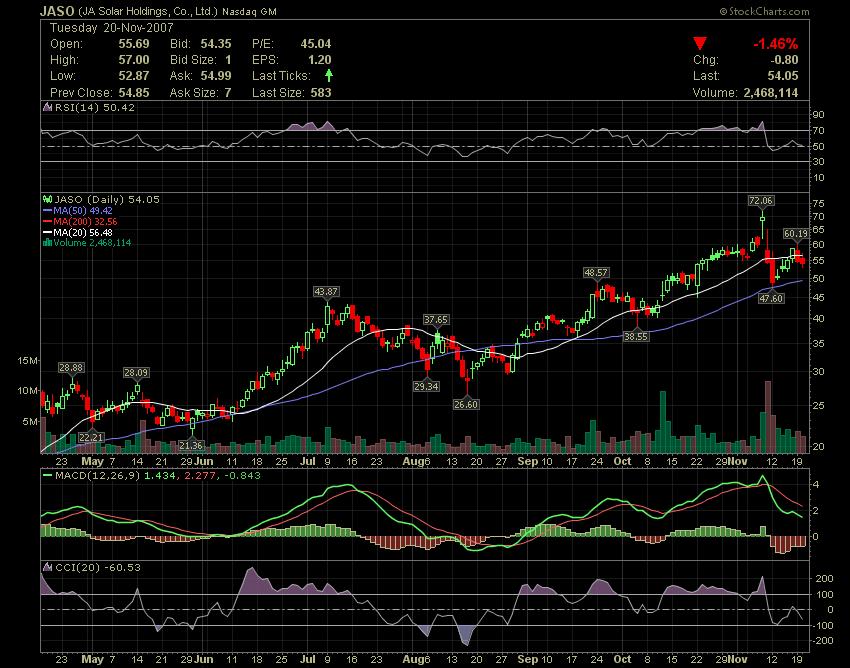
Task: Click the 43.87 July peak label
Action: point(326,292)
